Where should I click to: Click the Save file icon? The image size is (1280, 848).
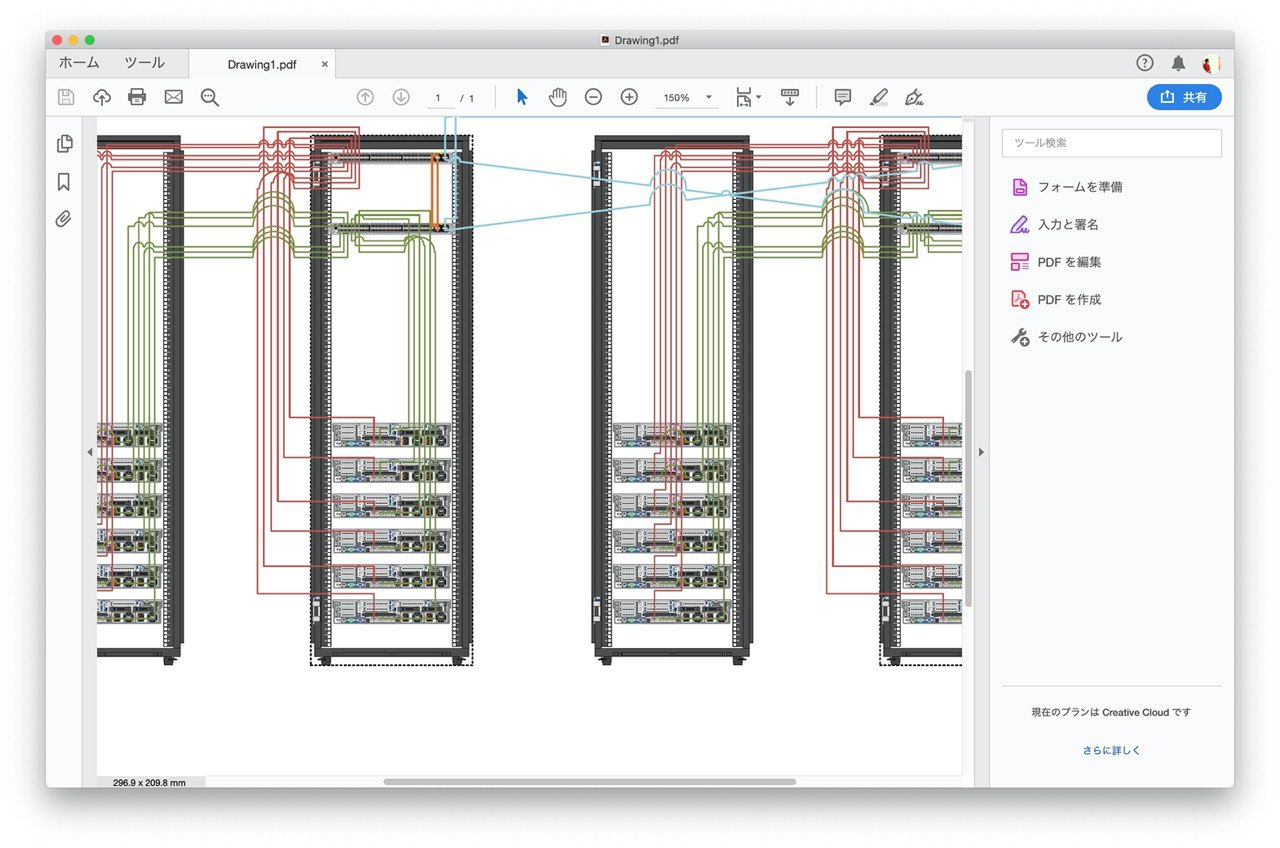pyautogui.click(x=66, y=97)
